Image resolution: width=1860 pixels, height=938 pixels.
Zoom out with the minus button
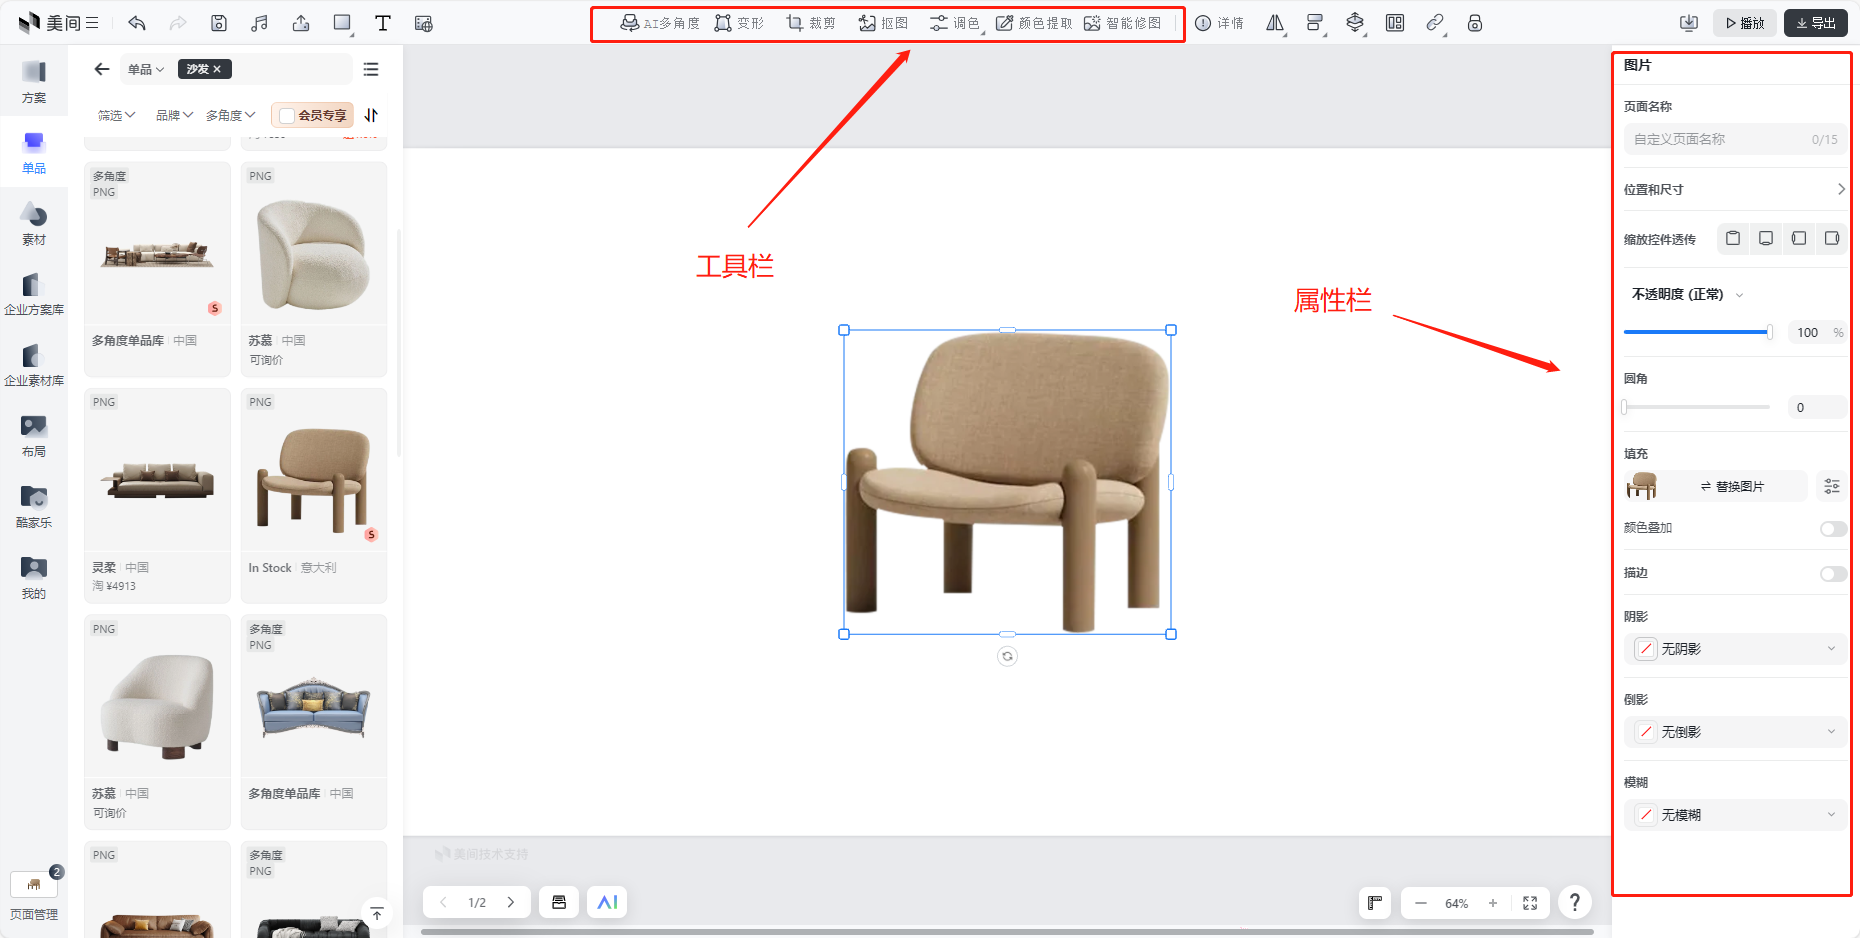(x=1420, y=903)
